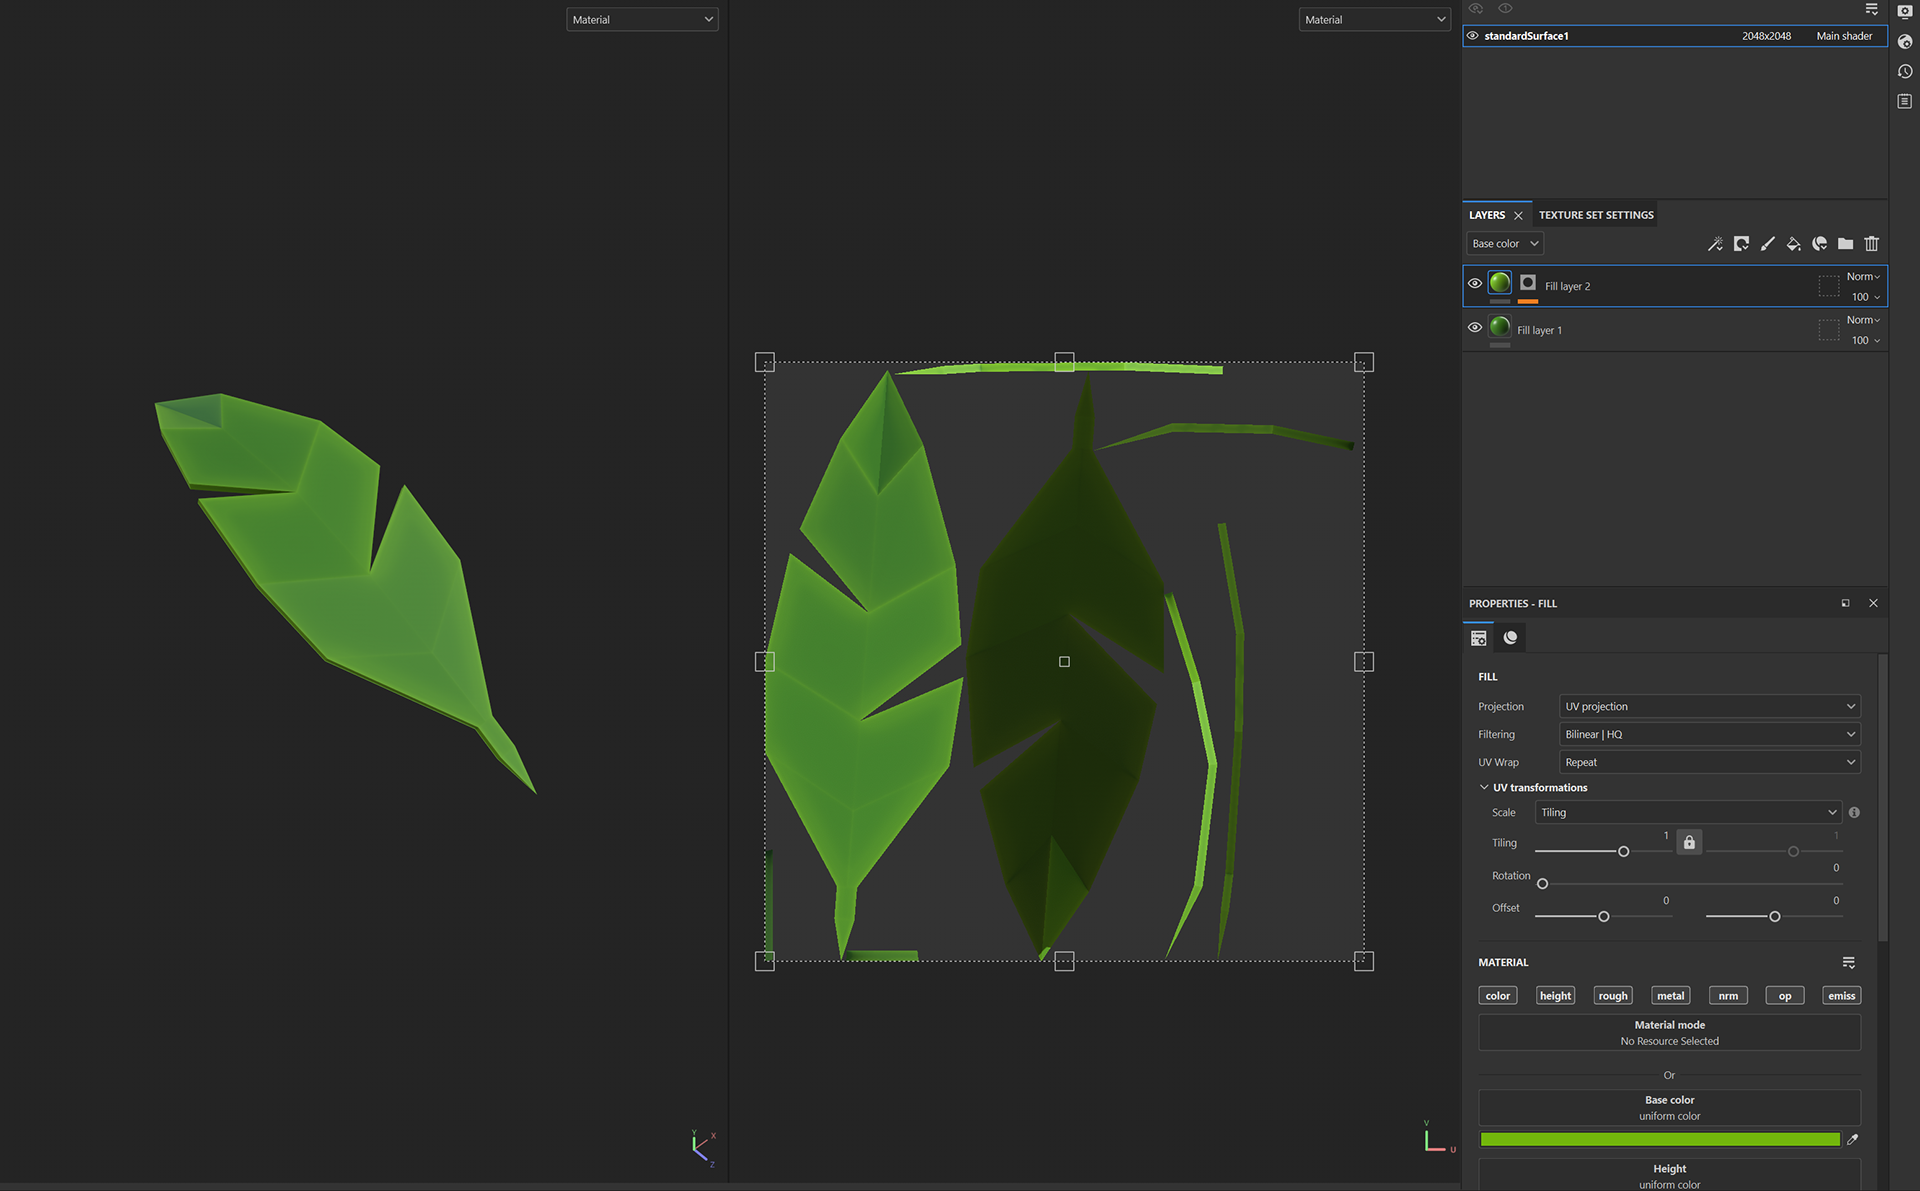The width and height of the screenshot is (1920, 1191).
Task: Open Fill layer 1 blend mode dropdown
Action: (x=1863, y=320)
